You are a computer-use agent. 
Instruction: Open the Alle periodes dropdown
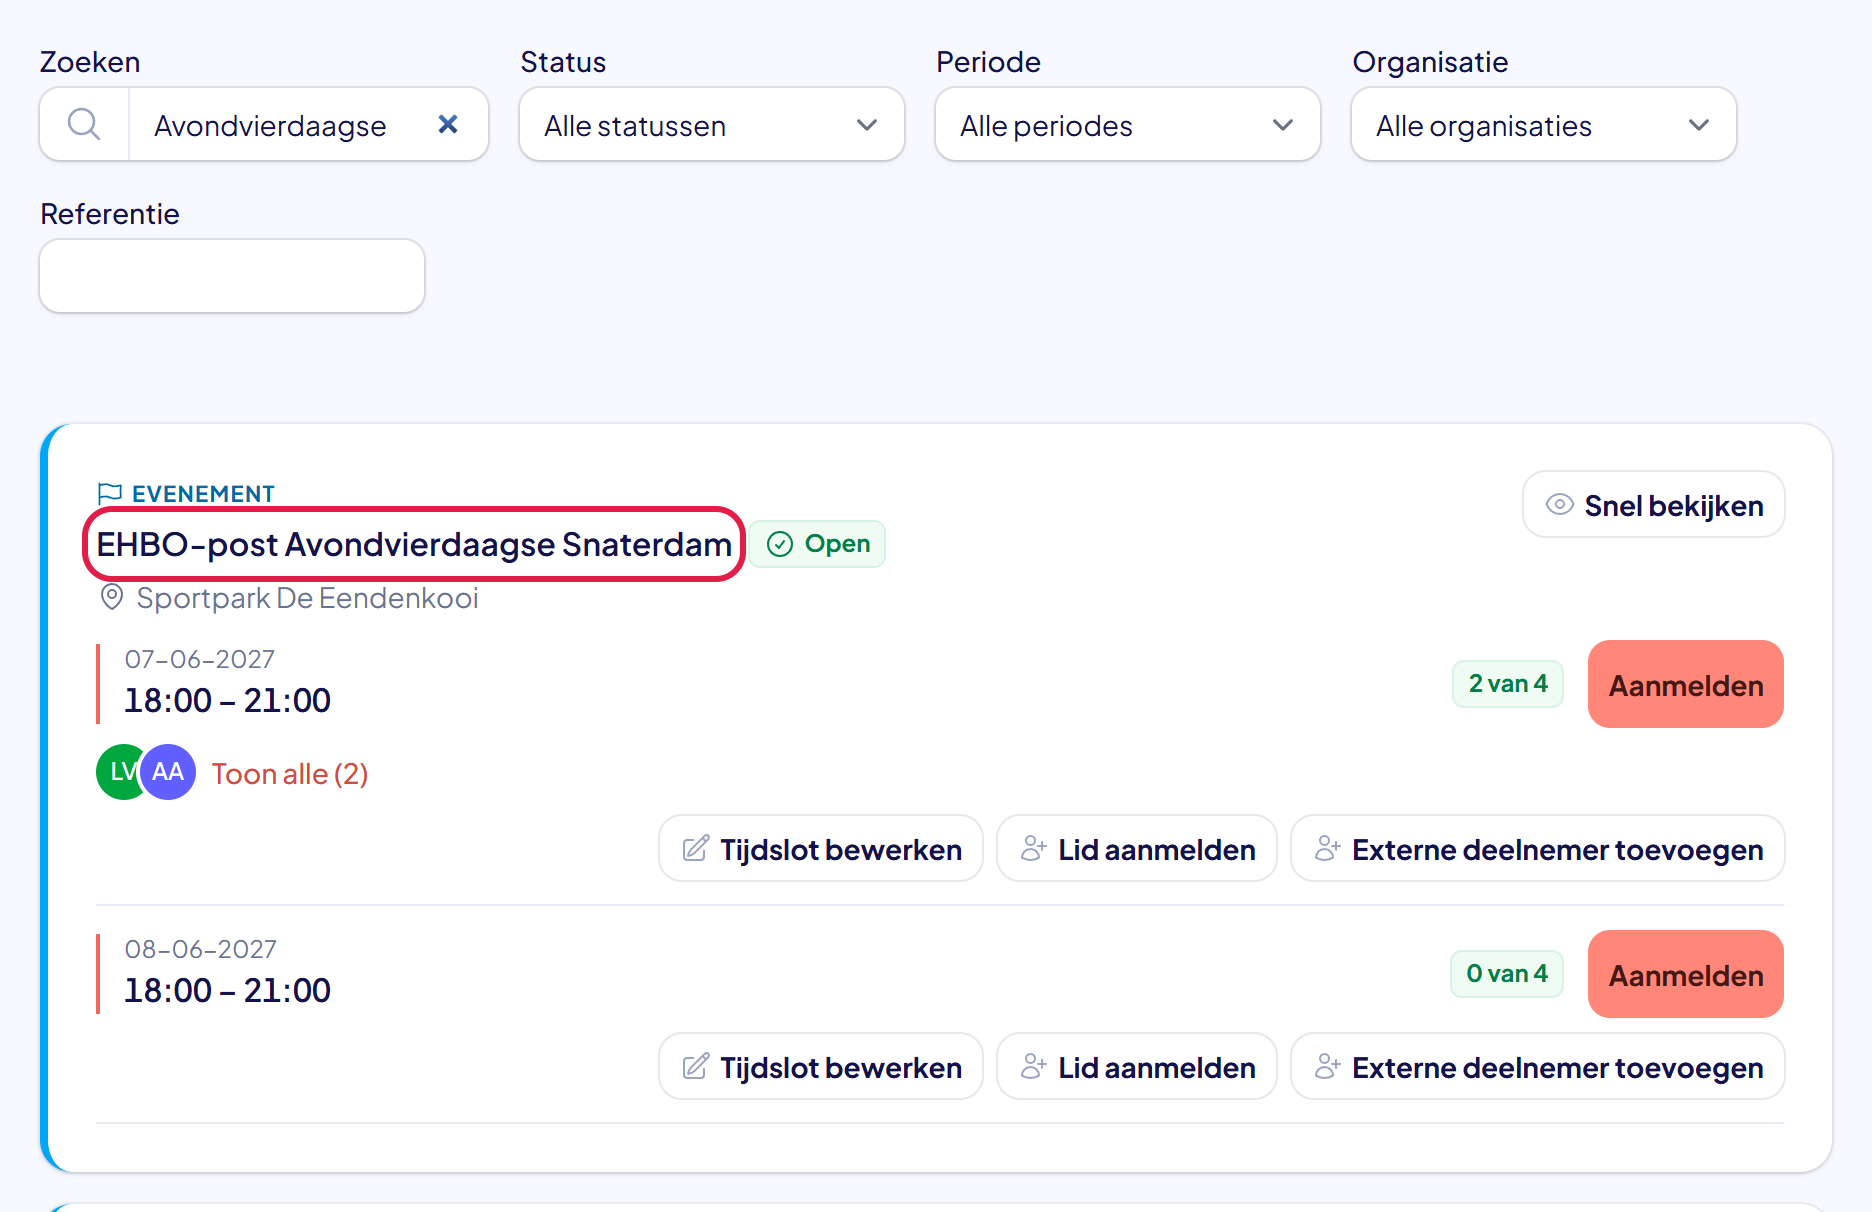pos(1128,125)
